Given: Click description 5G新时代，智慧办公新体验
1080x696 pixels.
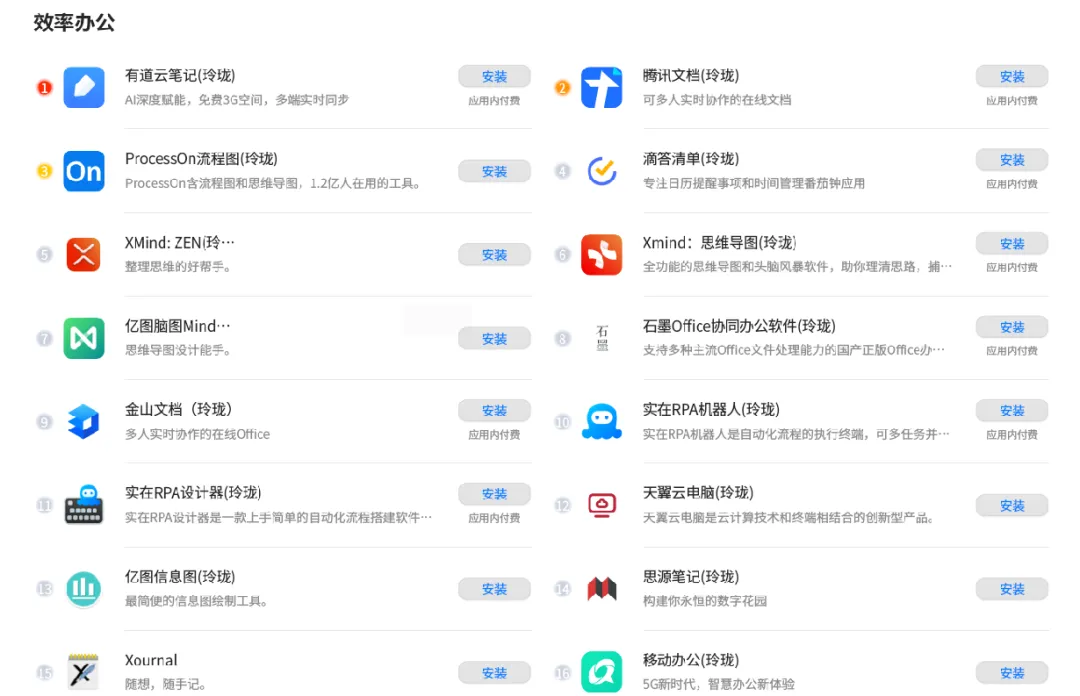Looking at the screenshot, I should (718, 684).
